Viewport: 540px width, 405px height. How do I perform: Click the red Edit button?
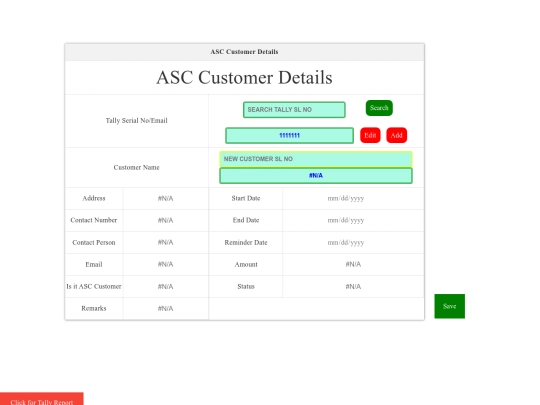click(x=370, y=135)
